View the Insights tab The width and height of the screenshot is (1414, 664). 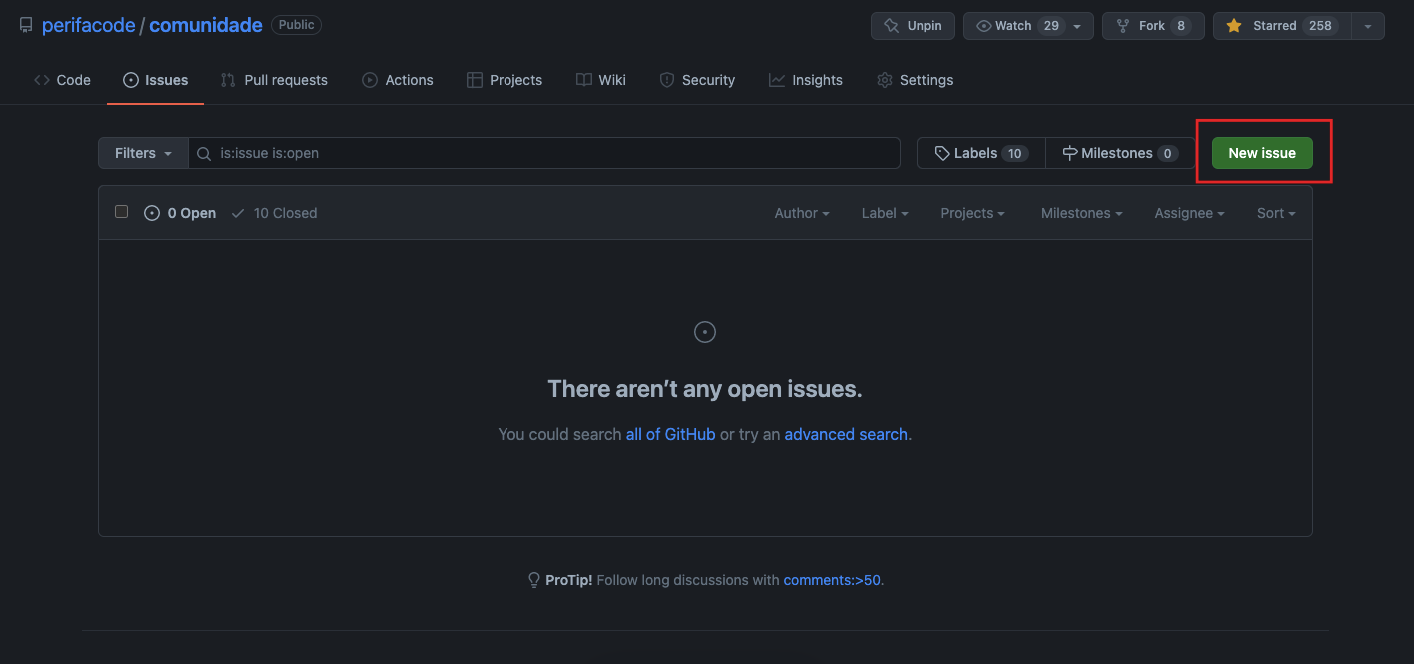[x=806, y=80]
